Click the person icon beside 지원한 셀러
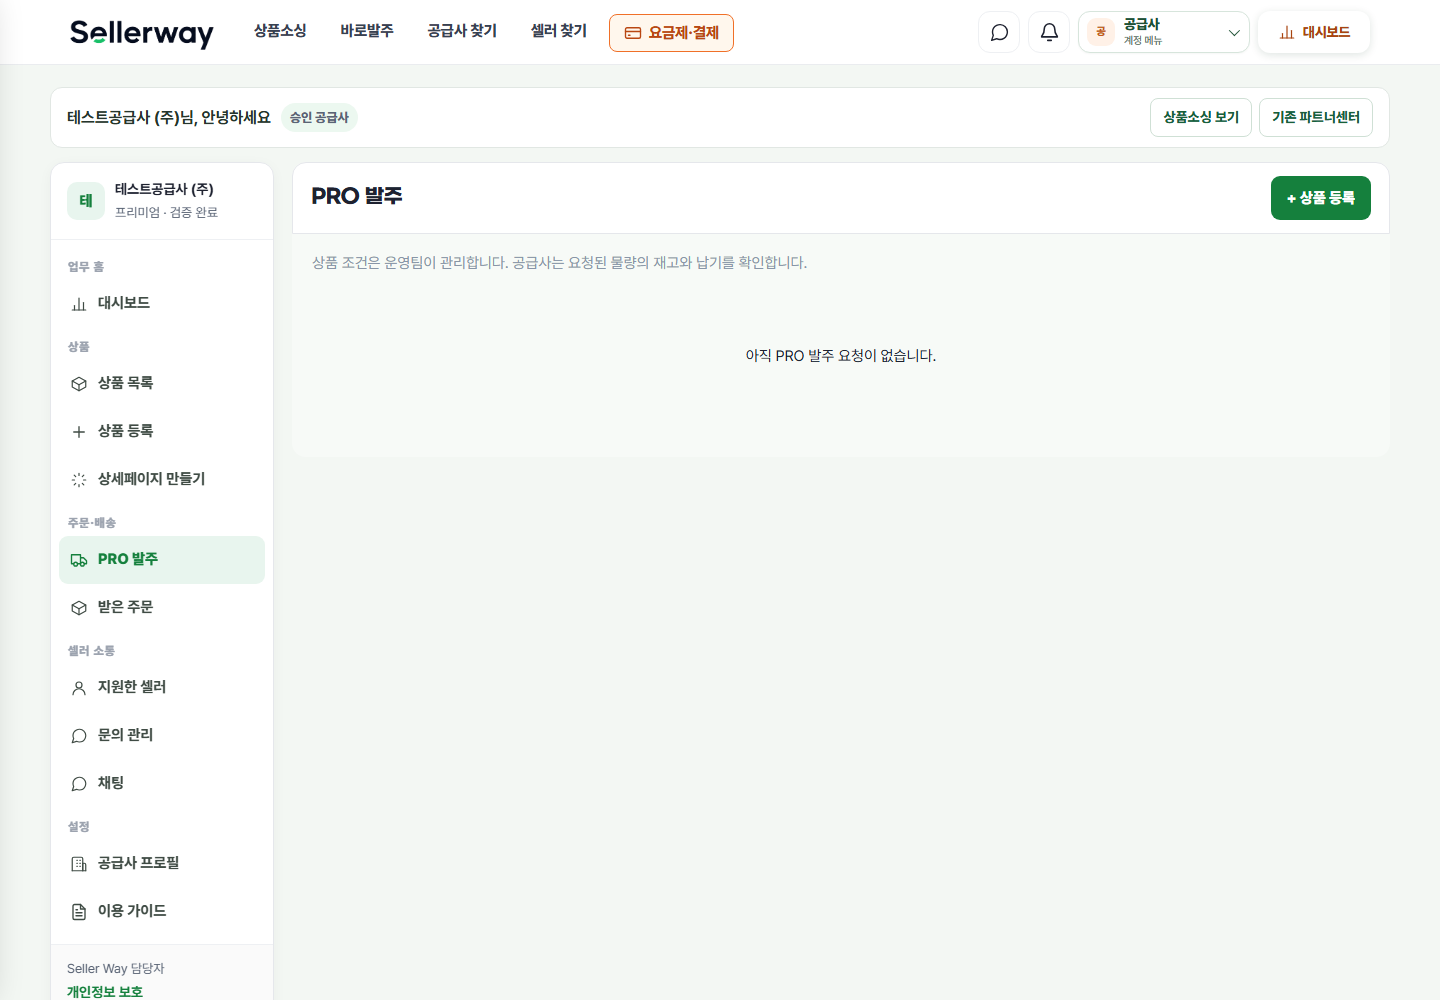Image resolution: width=1440 pixels, height=1000 pixels. point(79,688)
